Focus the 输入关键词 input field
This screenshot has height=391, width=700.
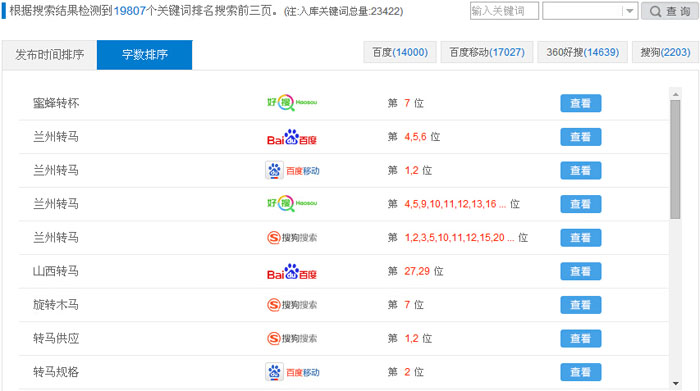point(504,11)
